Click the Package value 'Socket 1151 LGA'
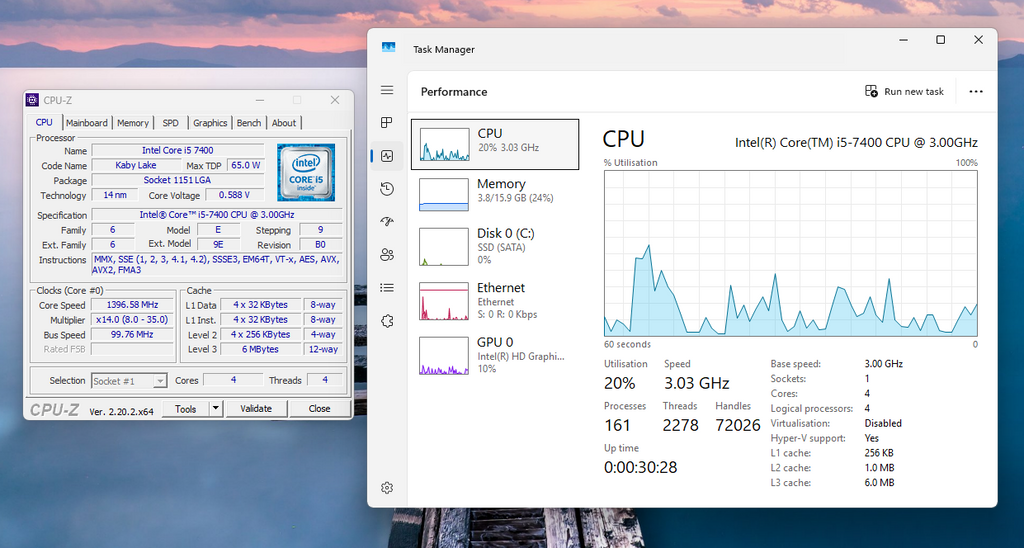Screen dimensions: 1024x548 [178, 180]
